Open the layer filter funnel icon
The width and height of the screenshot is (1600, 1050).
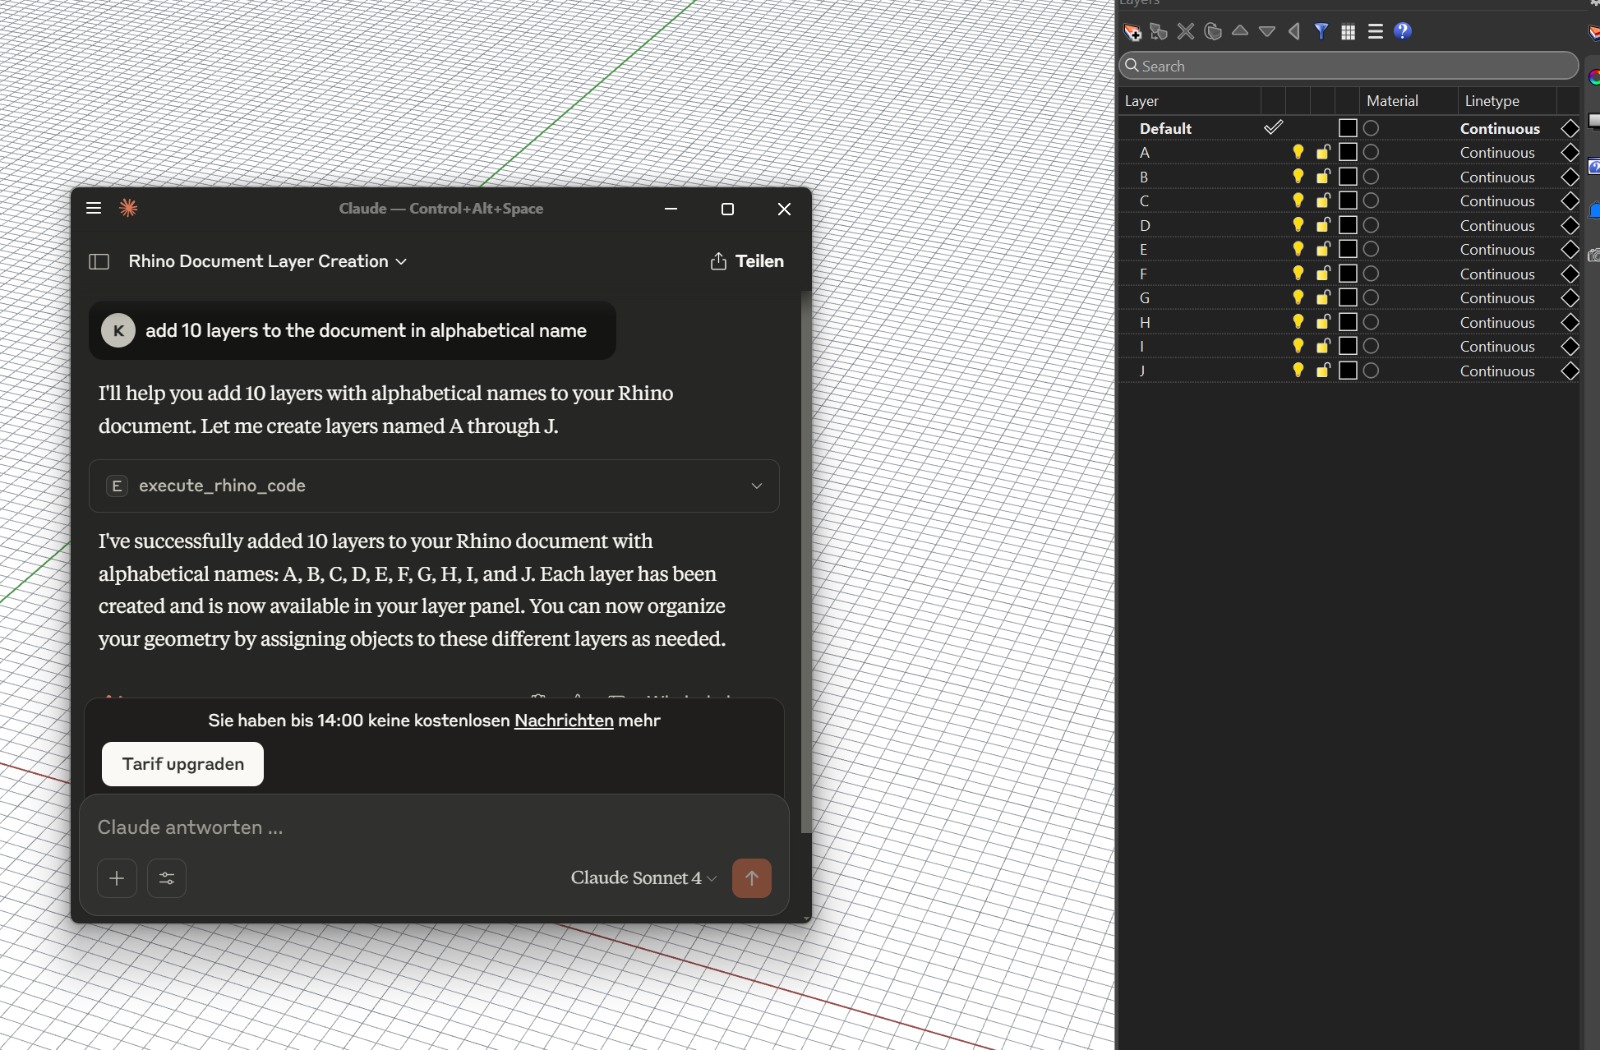pos(1321,32)
